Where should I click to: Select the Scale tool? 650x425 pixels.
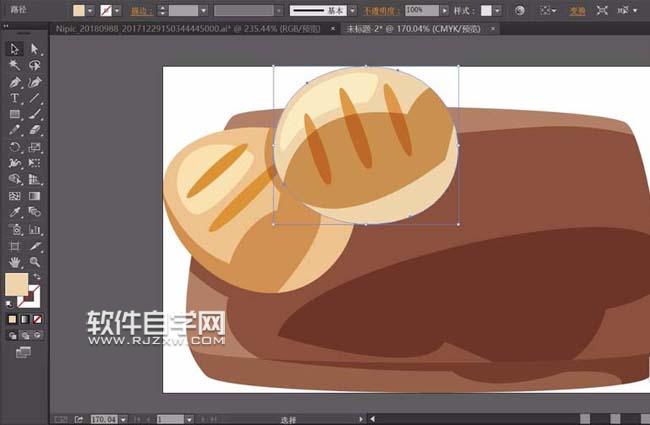[x=34, y=147]
